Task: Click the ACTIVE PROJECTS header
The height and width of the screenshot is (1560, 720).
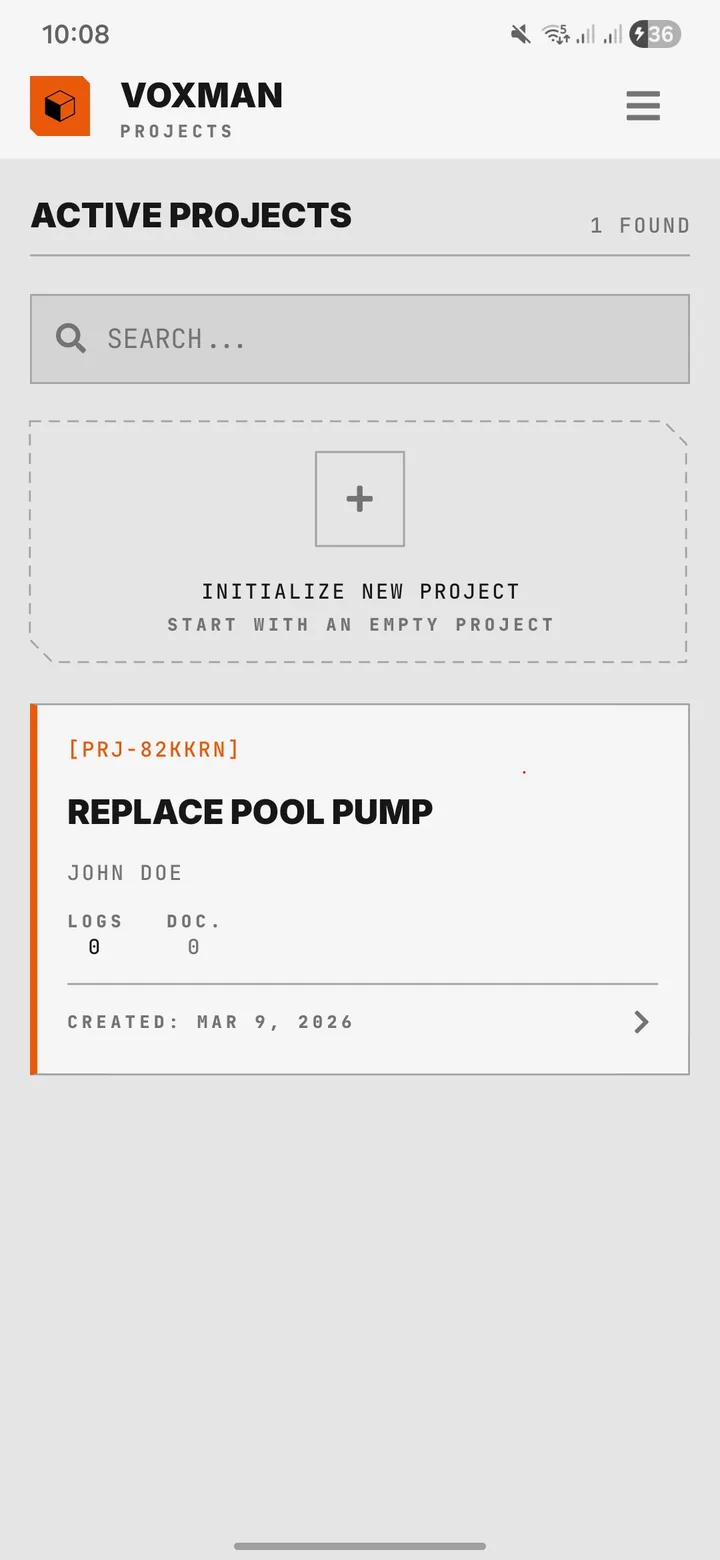Action: click(x=190, y=215)
